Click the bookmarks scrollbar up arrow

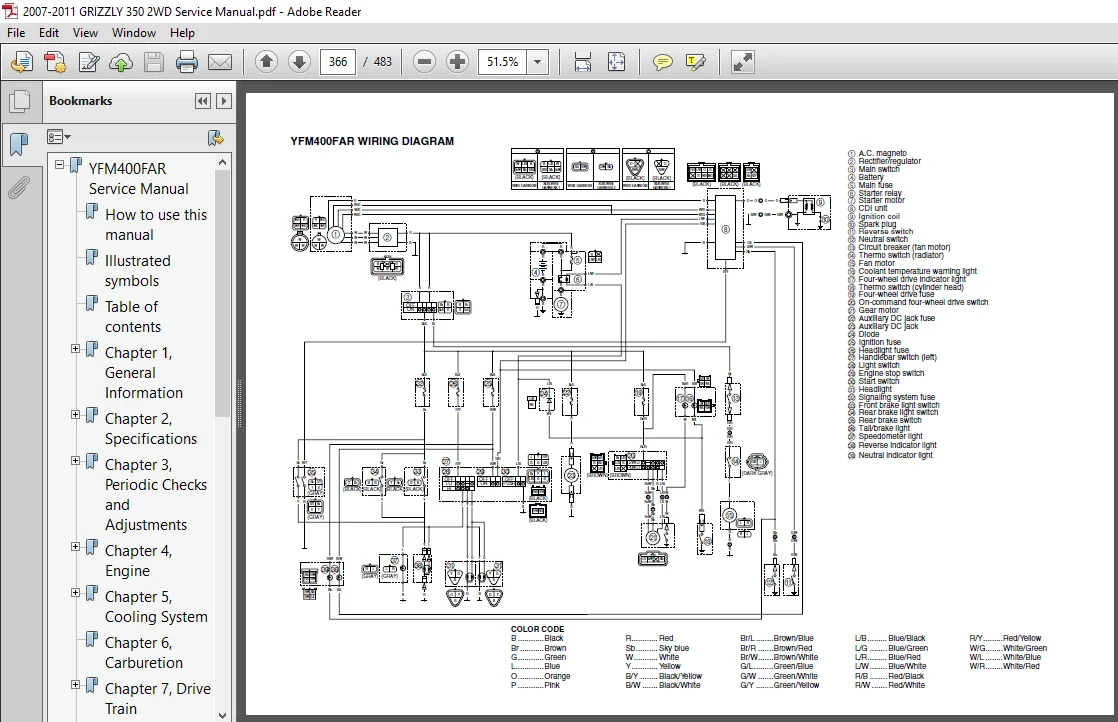tap(222, 162)
